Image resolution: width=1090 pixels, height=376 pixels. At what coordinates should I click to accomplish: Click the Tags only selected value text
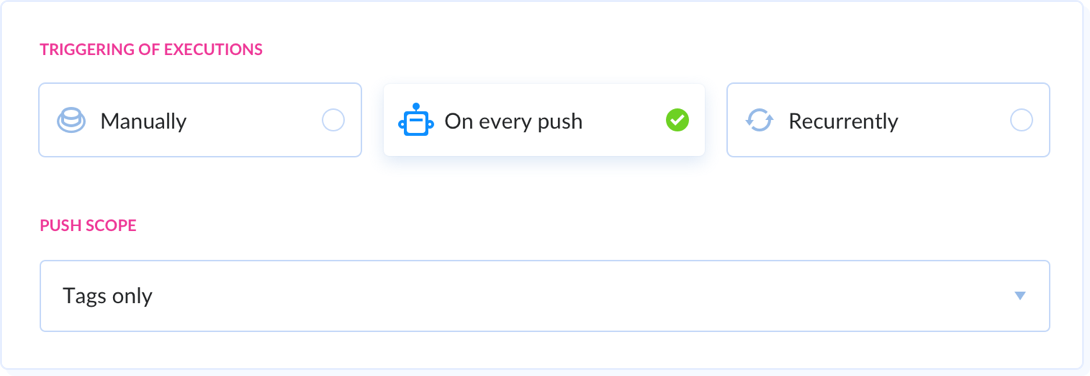(x=108, y=297)
